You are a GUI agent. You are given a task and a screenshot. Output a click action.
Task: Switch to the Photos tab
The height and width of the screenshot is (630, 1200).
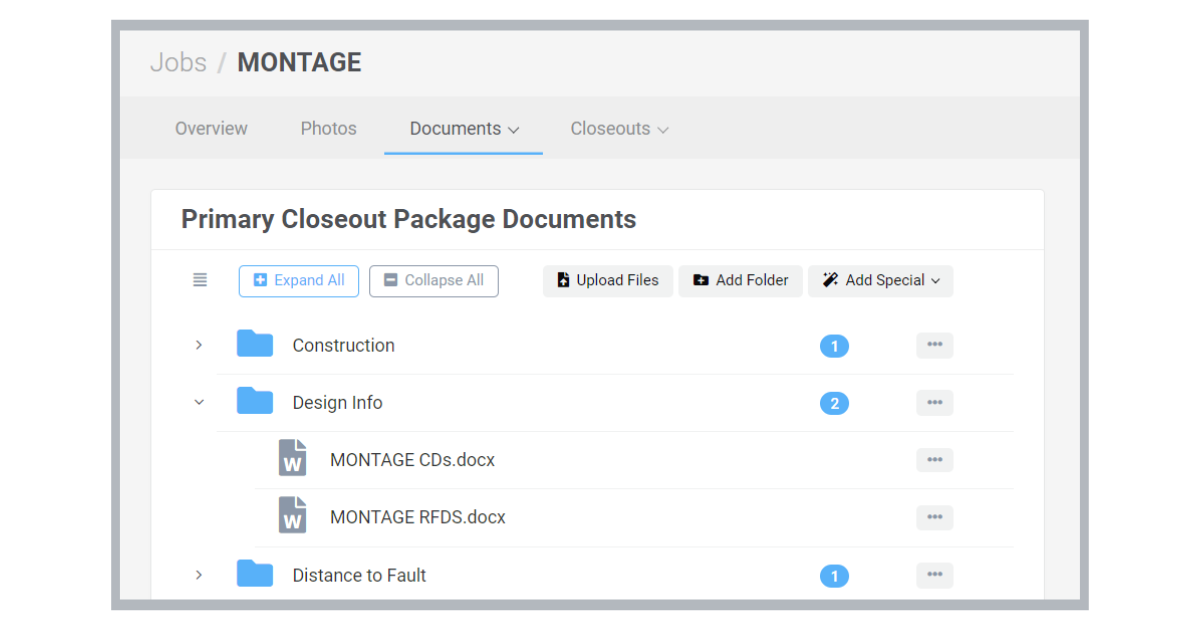pos(328,128)
